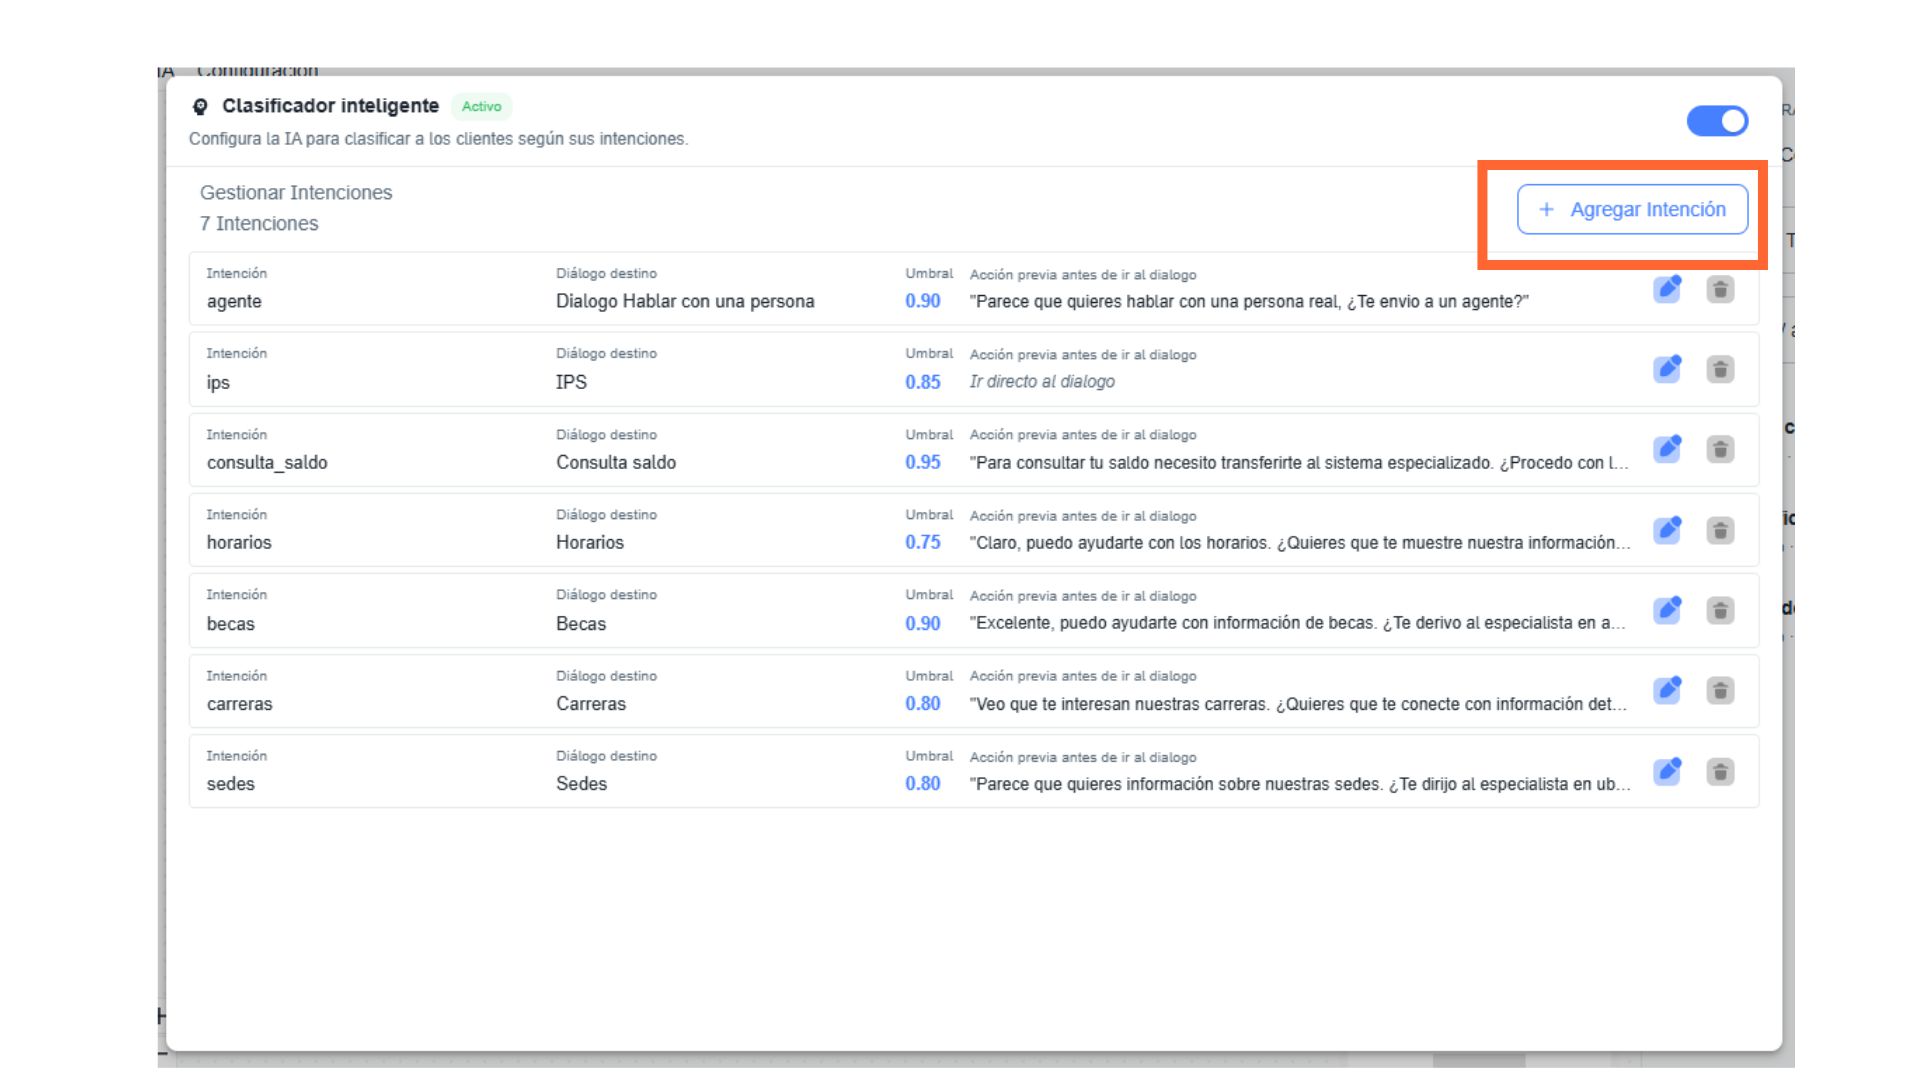Delete the agente intention
1920x1080 pixels.
(x=1720, y=289)
